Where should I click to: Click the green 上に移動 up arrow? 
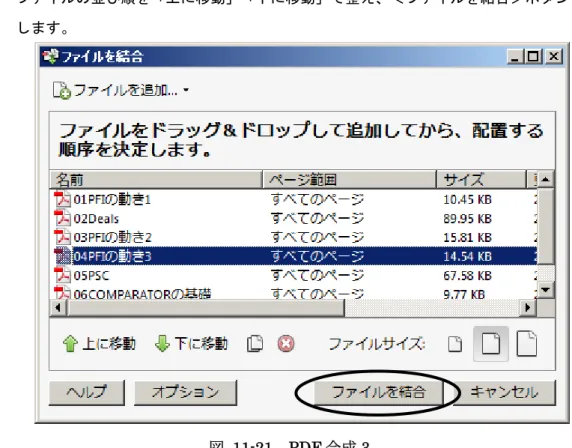pos(70,344)
